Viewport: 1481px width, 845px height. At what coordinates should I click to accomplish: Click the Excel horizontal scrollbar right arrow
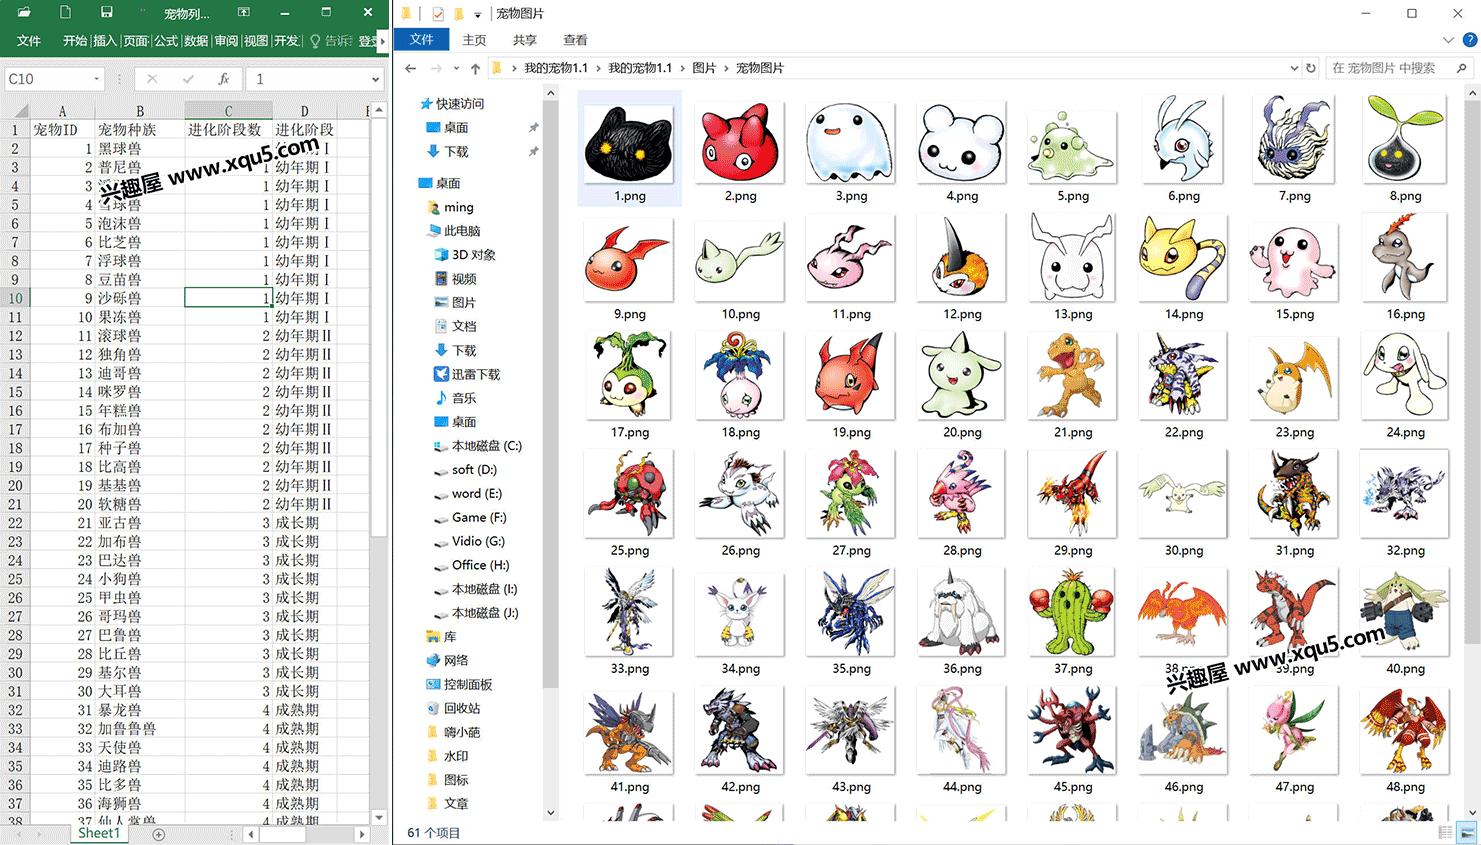click(362, 834)
